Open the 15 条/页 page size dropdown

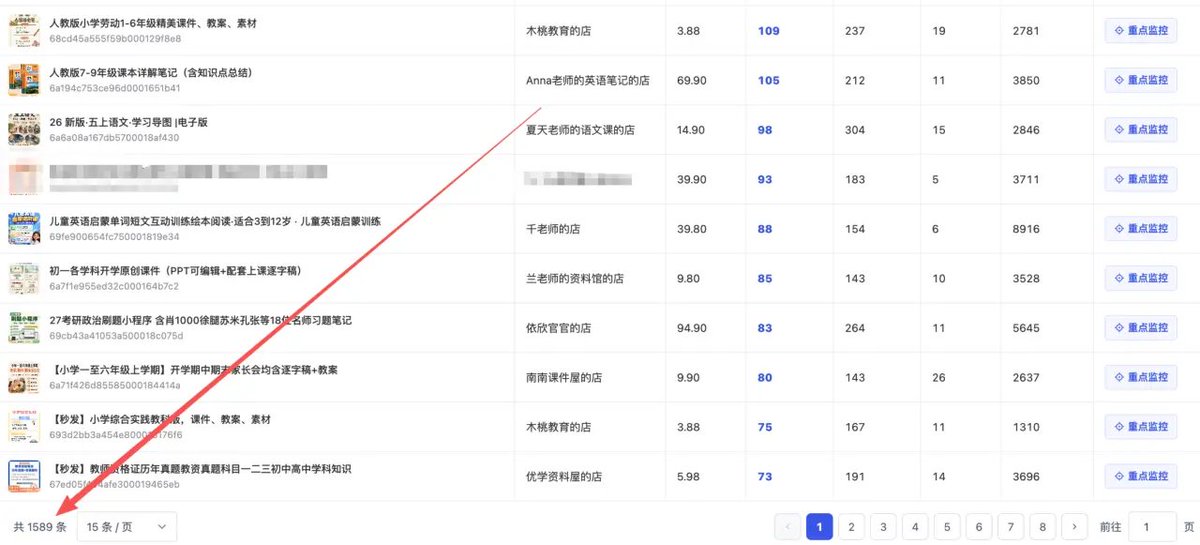pos(127,527)
